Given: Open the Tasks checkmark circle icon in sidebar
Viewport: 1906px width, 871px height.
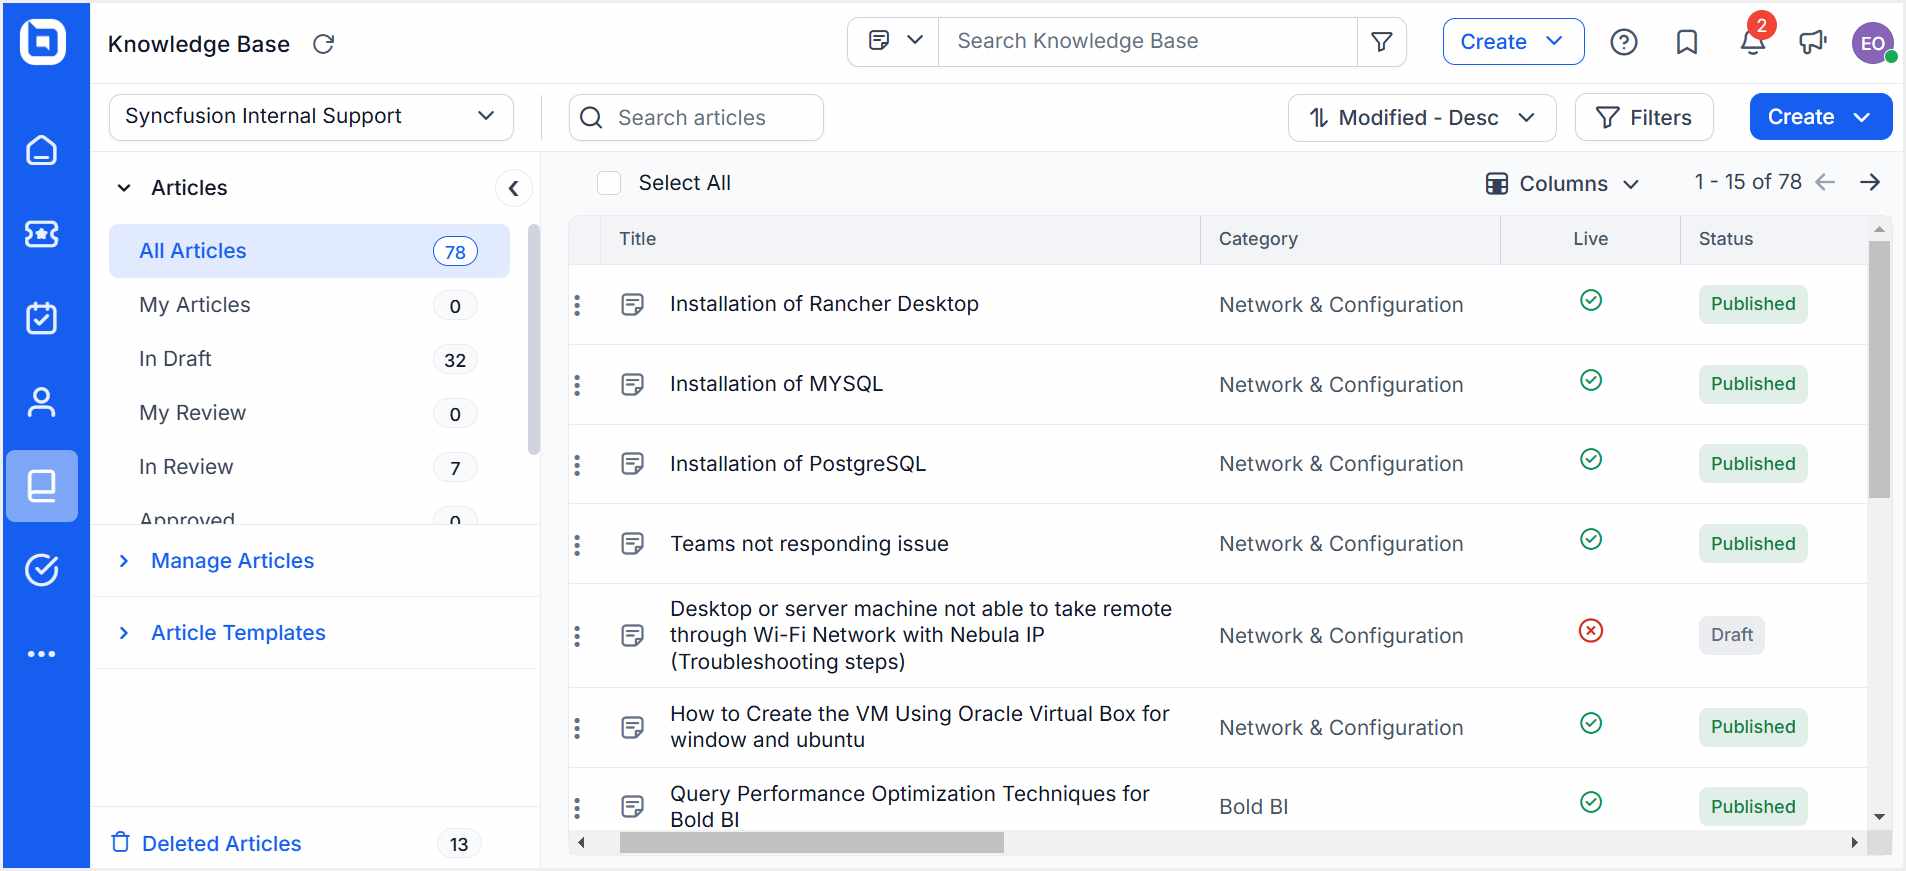Looking at the screenshot, I should (41, 570).
